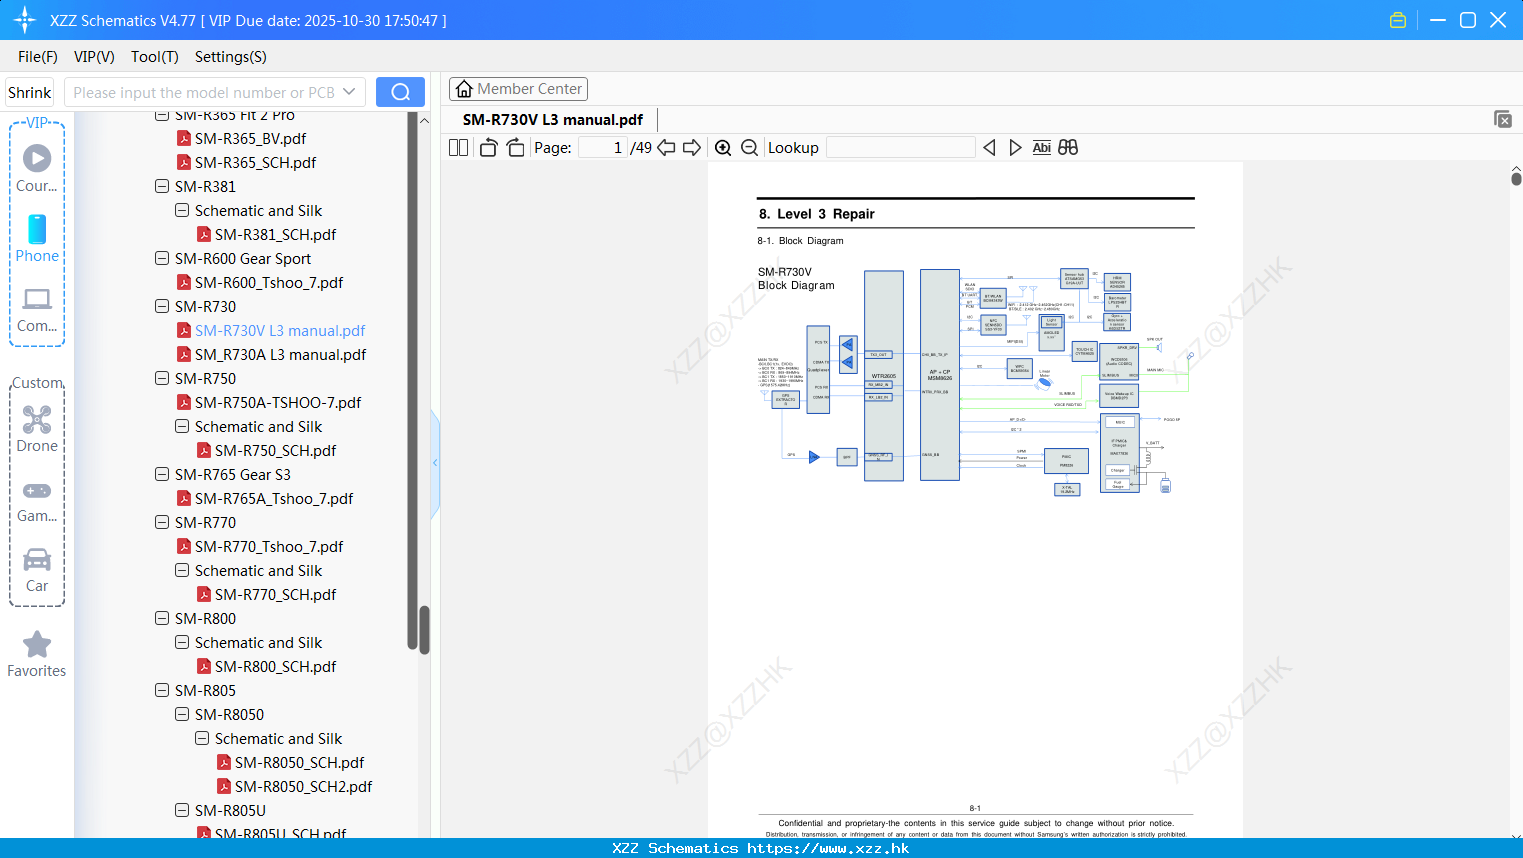Image resolution: width=1523 pixels, height=858 pixels.
Task: Open Member Center
Action: (x=518, y=89)
